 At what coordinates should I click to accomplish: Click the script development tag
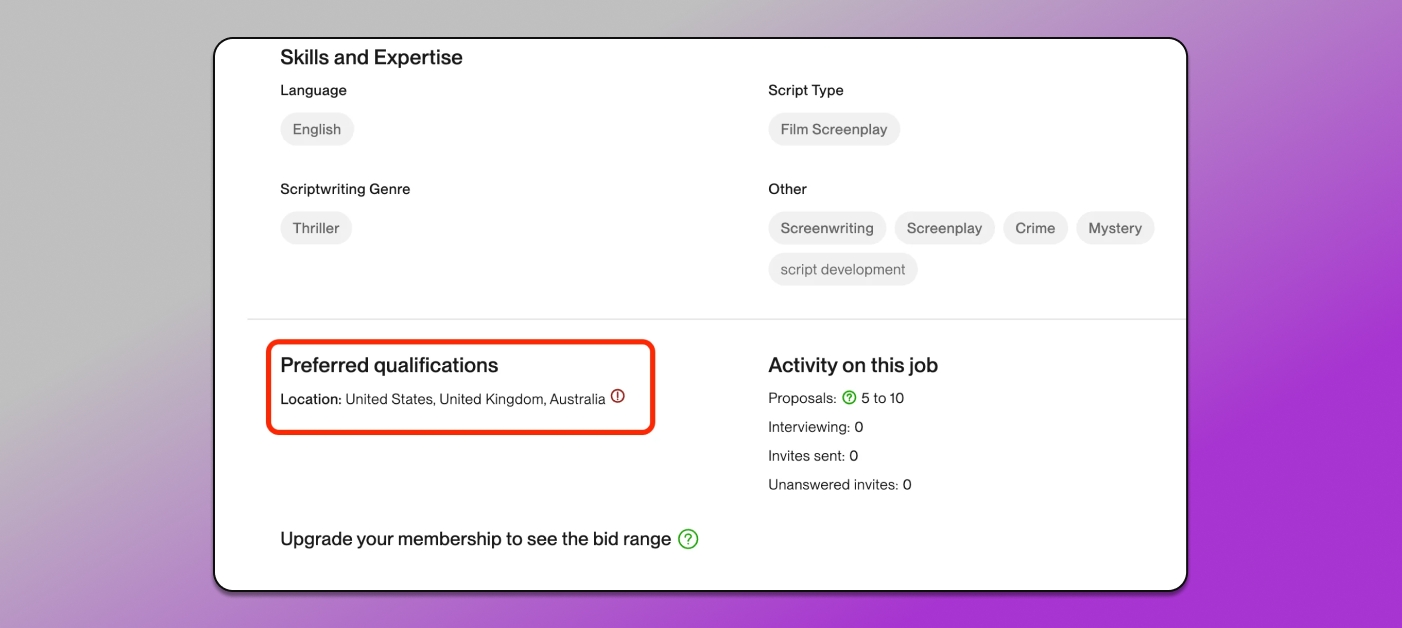click(842, 269)
